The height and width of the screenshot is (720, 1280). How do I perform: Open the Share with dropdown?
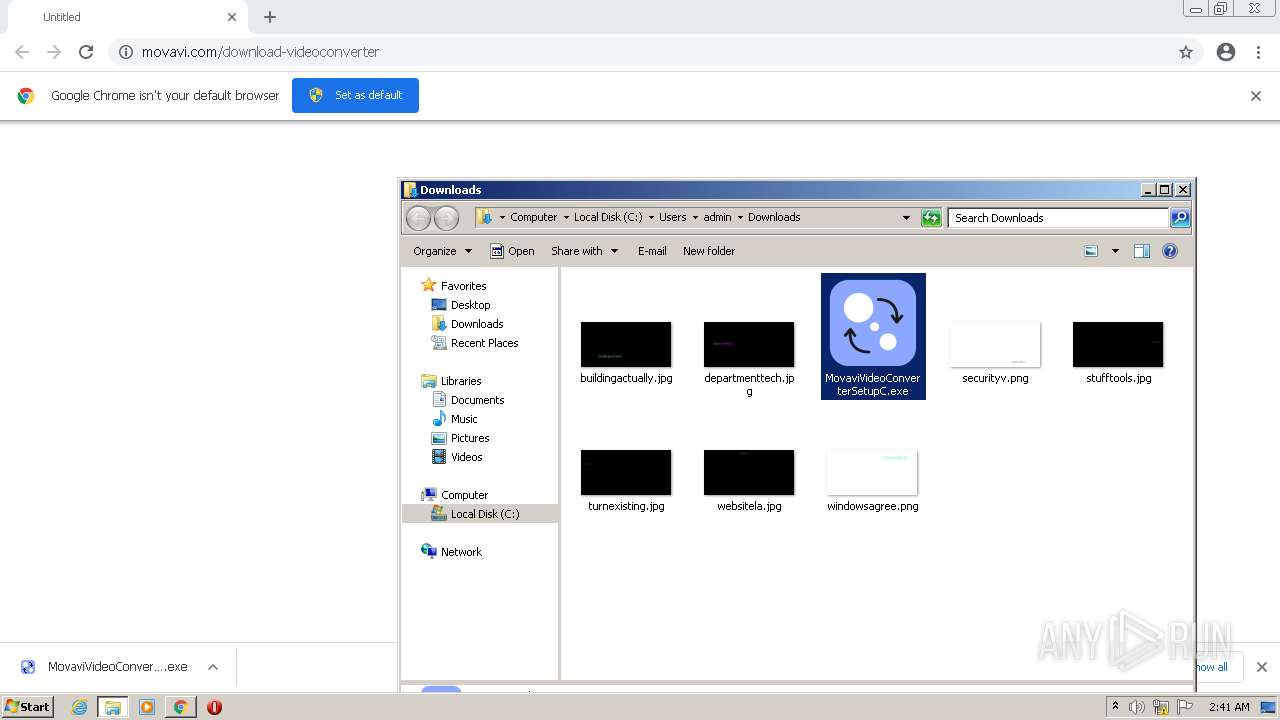pos(584,251)
